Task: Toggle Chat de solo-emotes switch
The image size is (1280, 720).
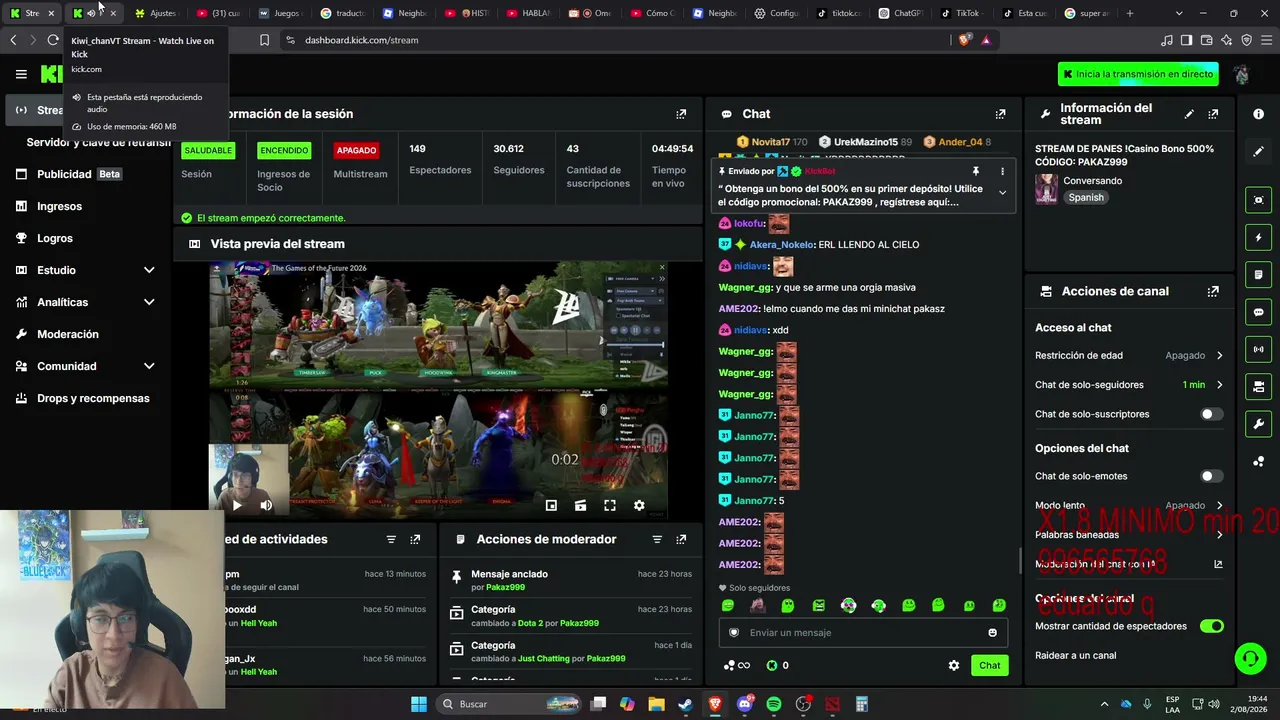Action: (x=1211, y=476)
